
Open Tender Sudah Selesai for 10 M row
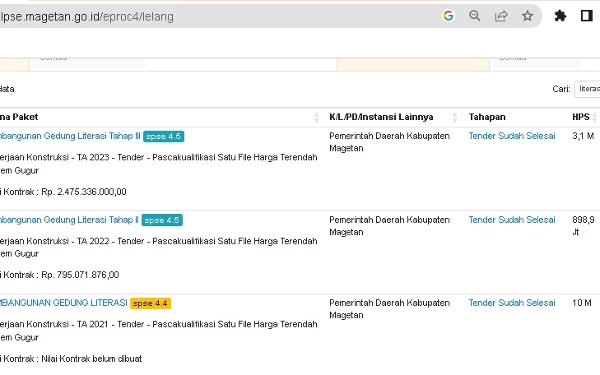[512, 303]
